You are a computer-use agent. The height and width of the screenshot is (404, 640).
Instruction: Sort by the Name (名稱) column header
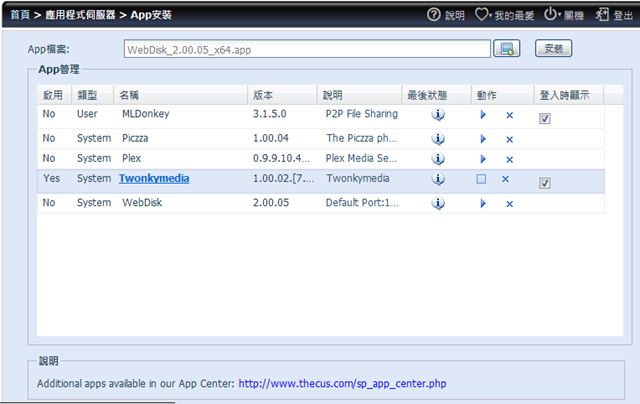coord(180,95)
